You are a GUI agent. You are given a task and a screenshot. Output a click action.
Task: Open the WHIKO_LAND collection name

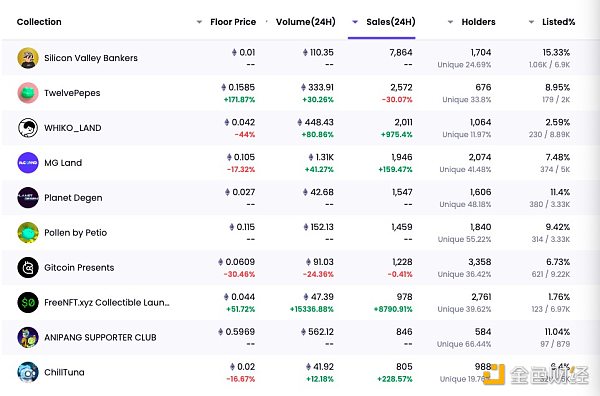click(x=73, y=128)
